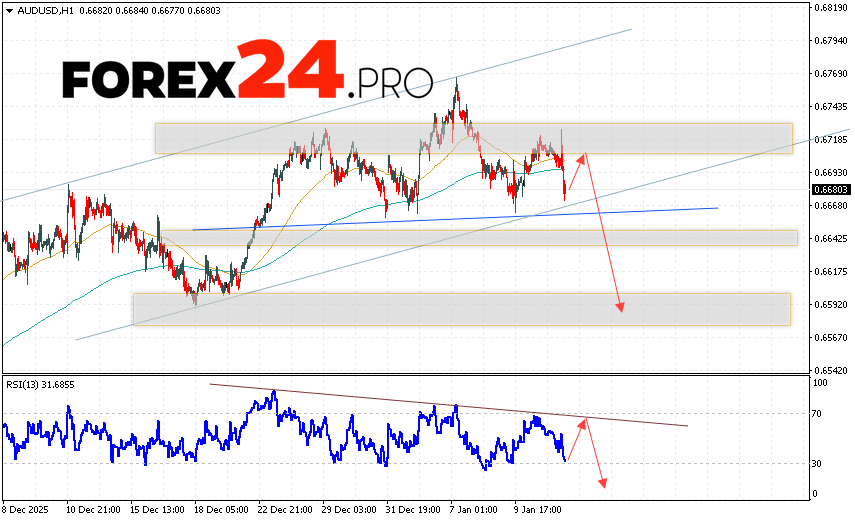Click the 22 Dec 21:00 time axis label
This screenshot has width=855, height=521.
[x=283, y=508]
